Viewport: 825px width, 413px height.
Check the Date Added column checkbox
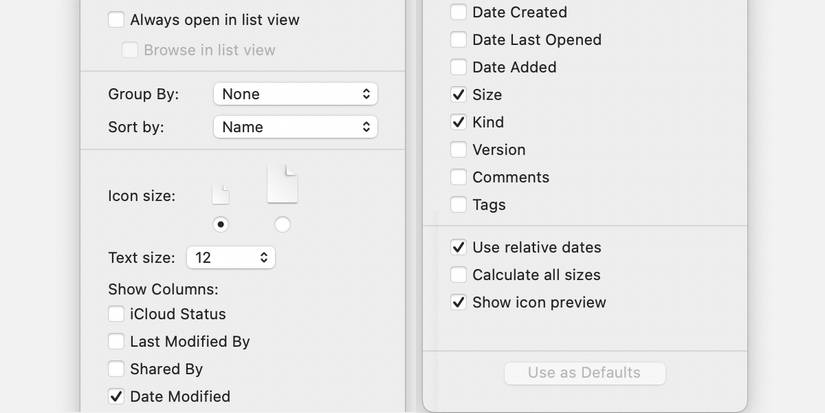pyautogui.click(x=458, y=67)
